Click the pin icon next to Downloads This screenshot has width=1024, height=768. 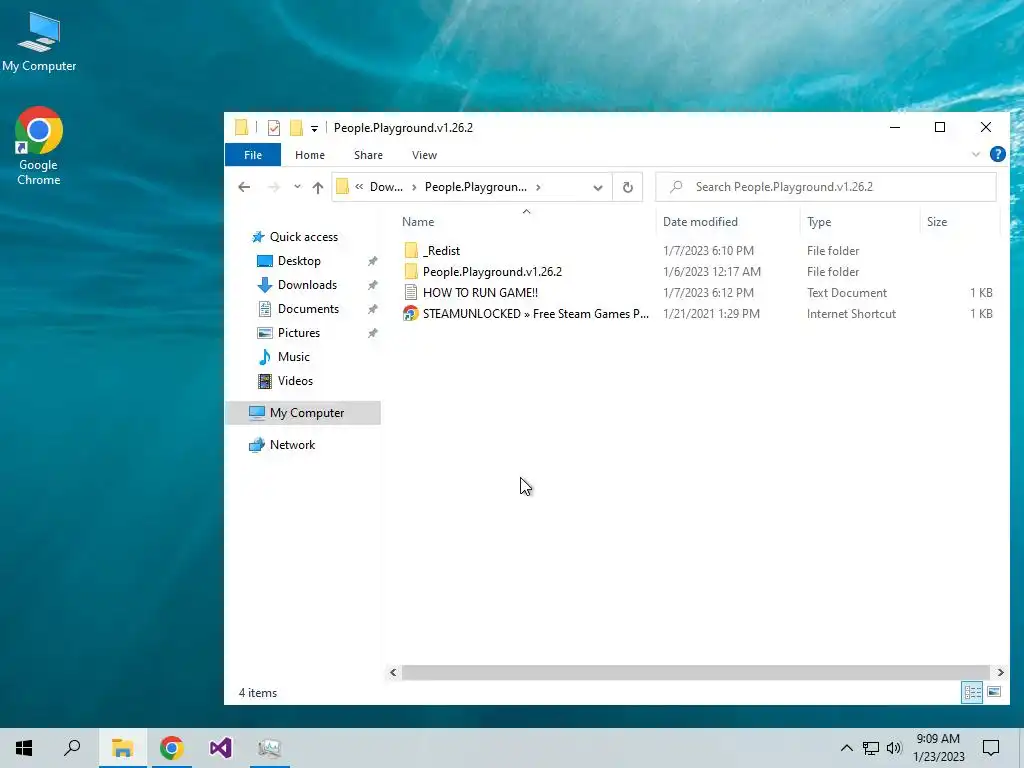pyautogui.click(x=372, y=285)
